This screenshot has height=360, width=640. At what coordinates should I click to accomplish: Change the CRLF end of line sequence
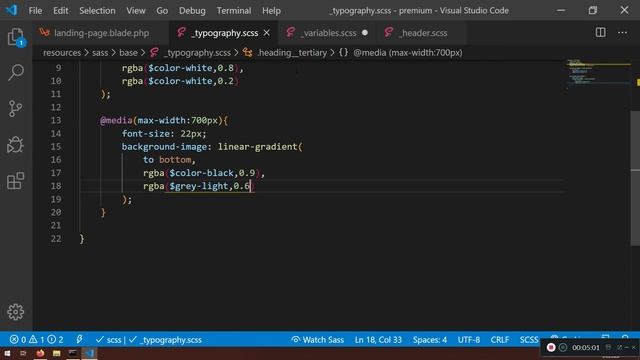point(500,340)
